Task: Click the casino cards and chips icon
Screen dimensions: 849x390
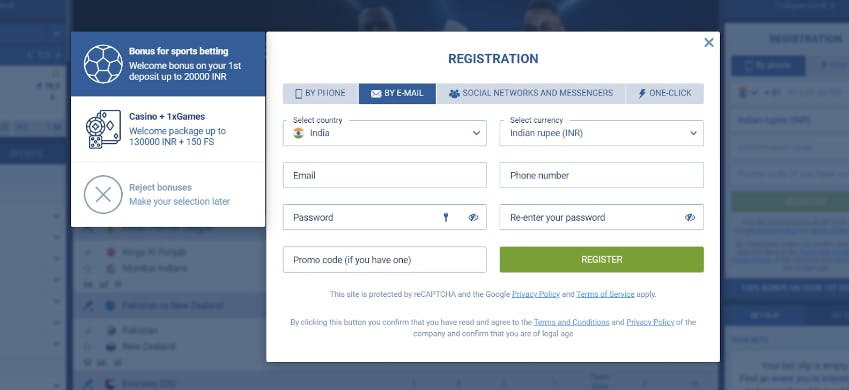Action: (103, 129)
